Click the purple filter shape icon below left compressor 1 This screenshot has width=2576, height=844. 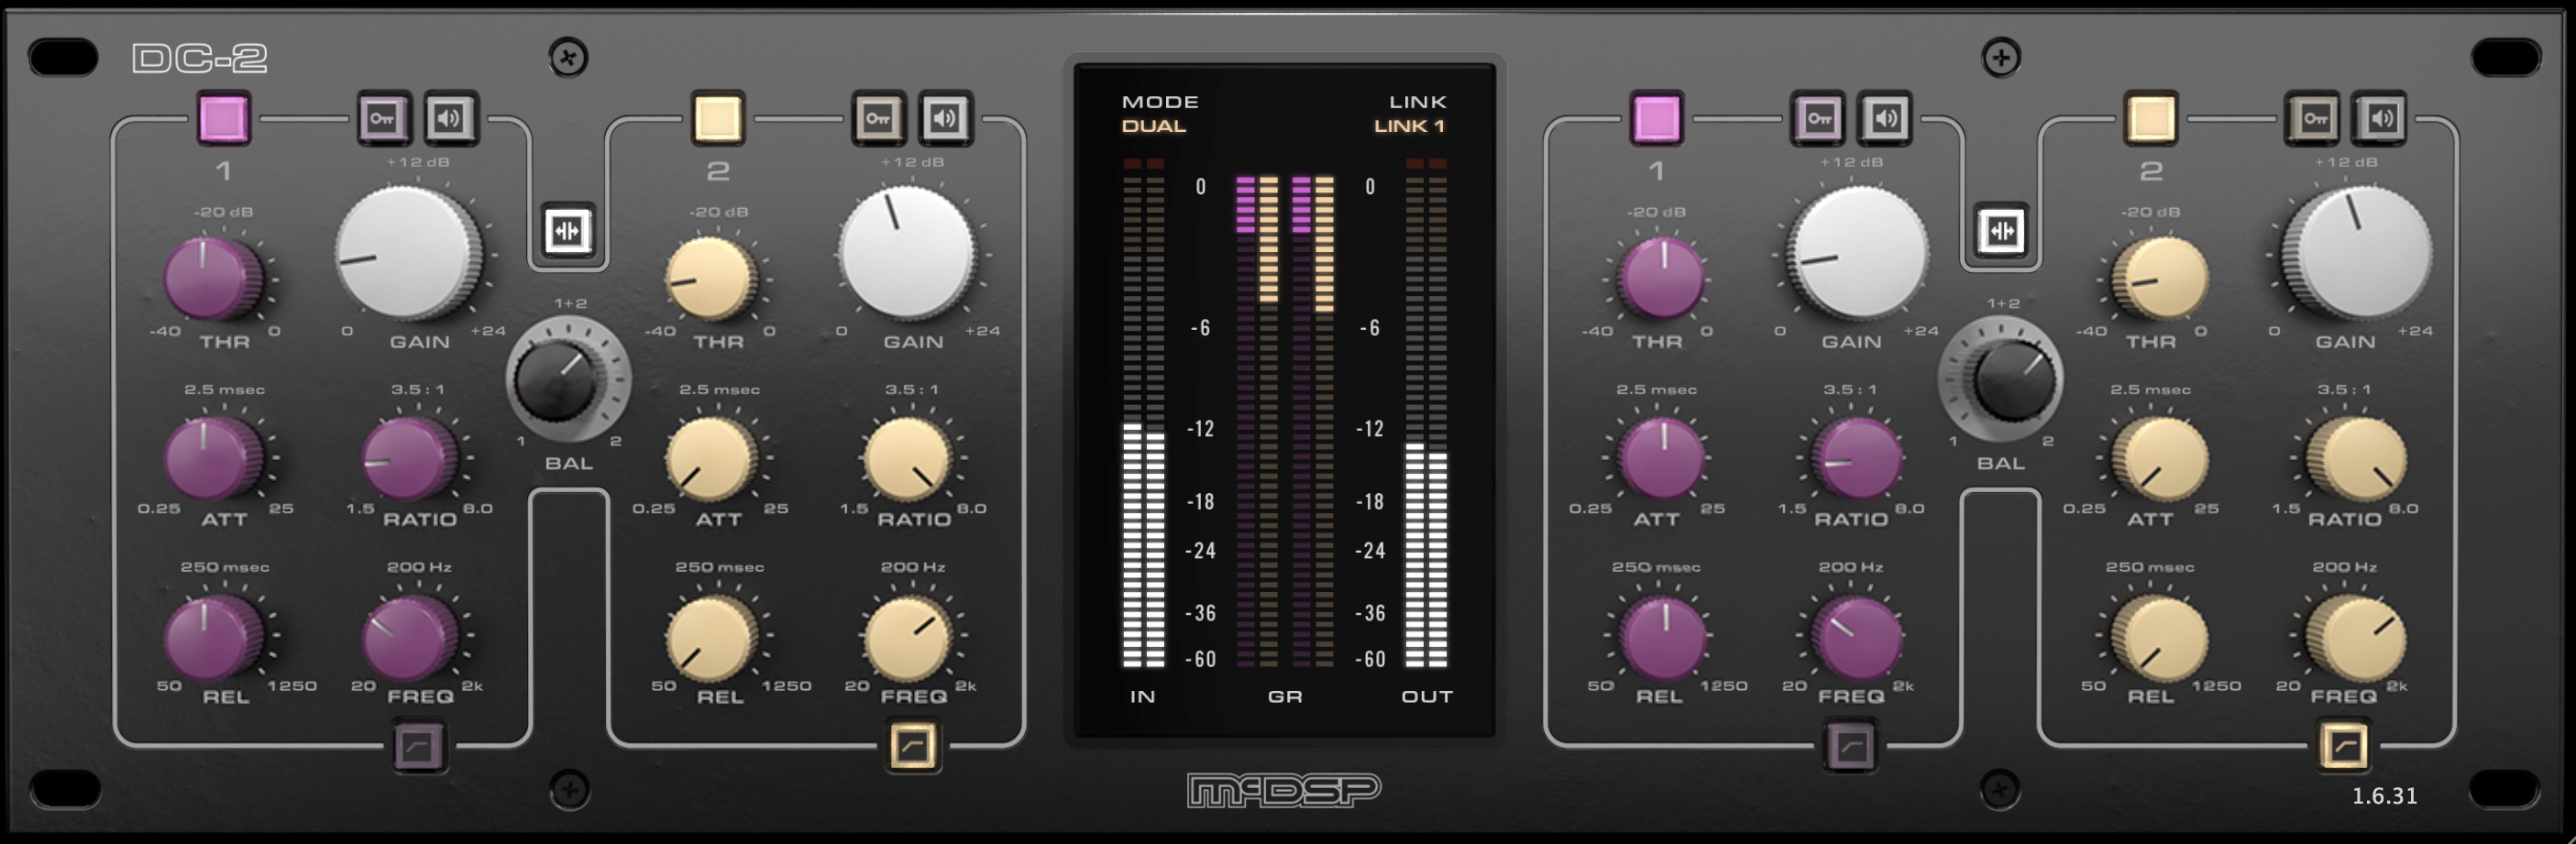[418, 746]
